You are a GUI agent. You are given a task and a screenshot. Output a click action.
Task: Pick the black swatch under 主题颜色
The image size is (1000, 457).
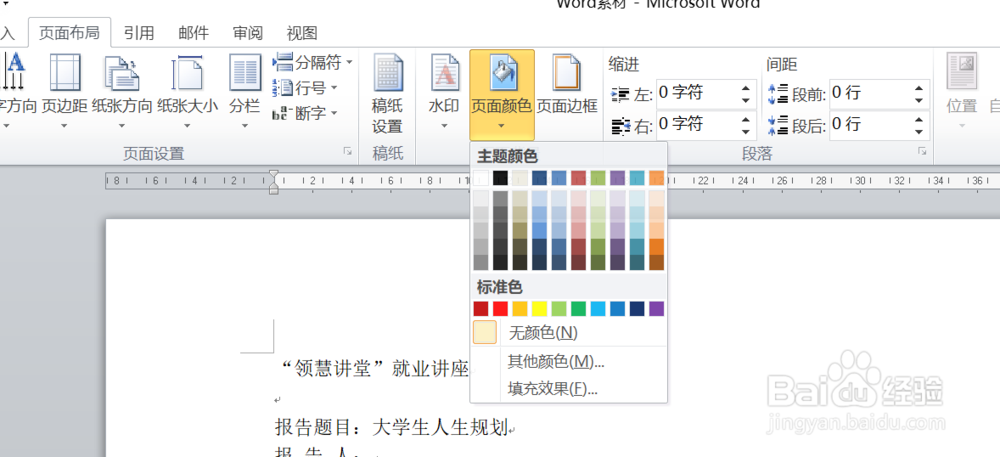pos(501,178)
